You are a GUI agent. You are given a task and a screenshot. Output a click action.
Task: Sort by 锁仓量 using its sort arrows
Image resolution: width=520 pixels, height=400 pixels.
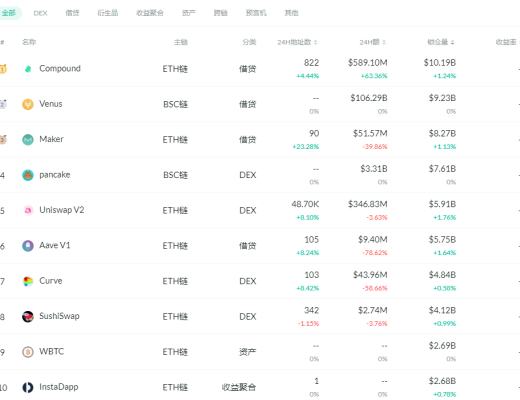tap(452, 42)
